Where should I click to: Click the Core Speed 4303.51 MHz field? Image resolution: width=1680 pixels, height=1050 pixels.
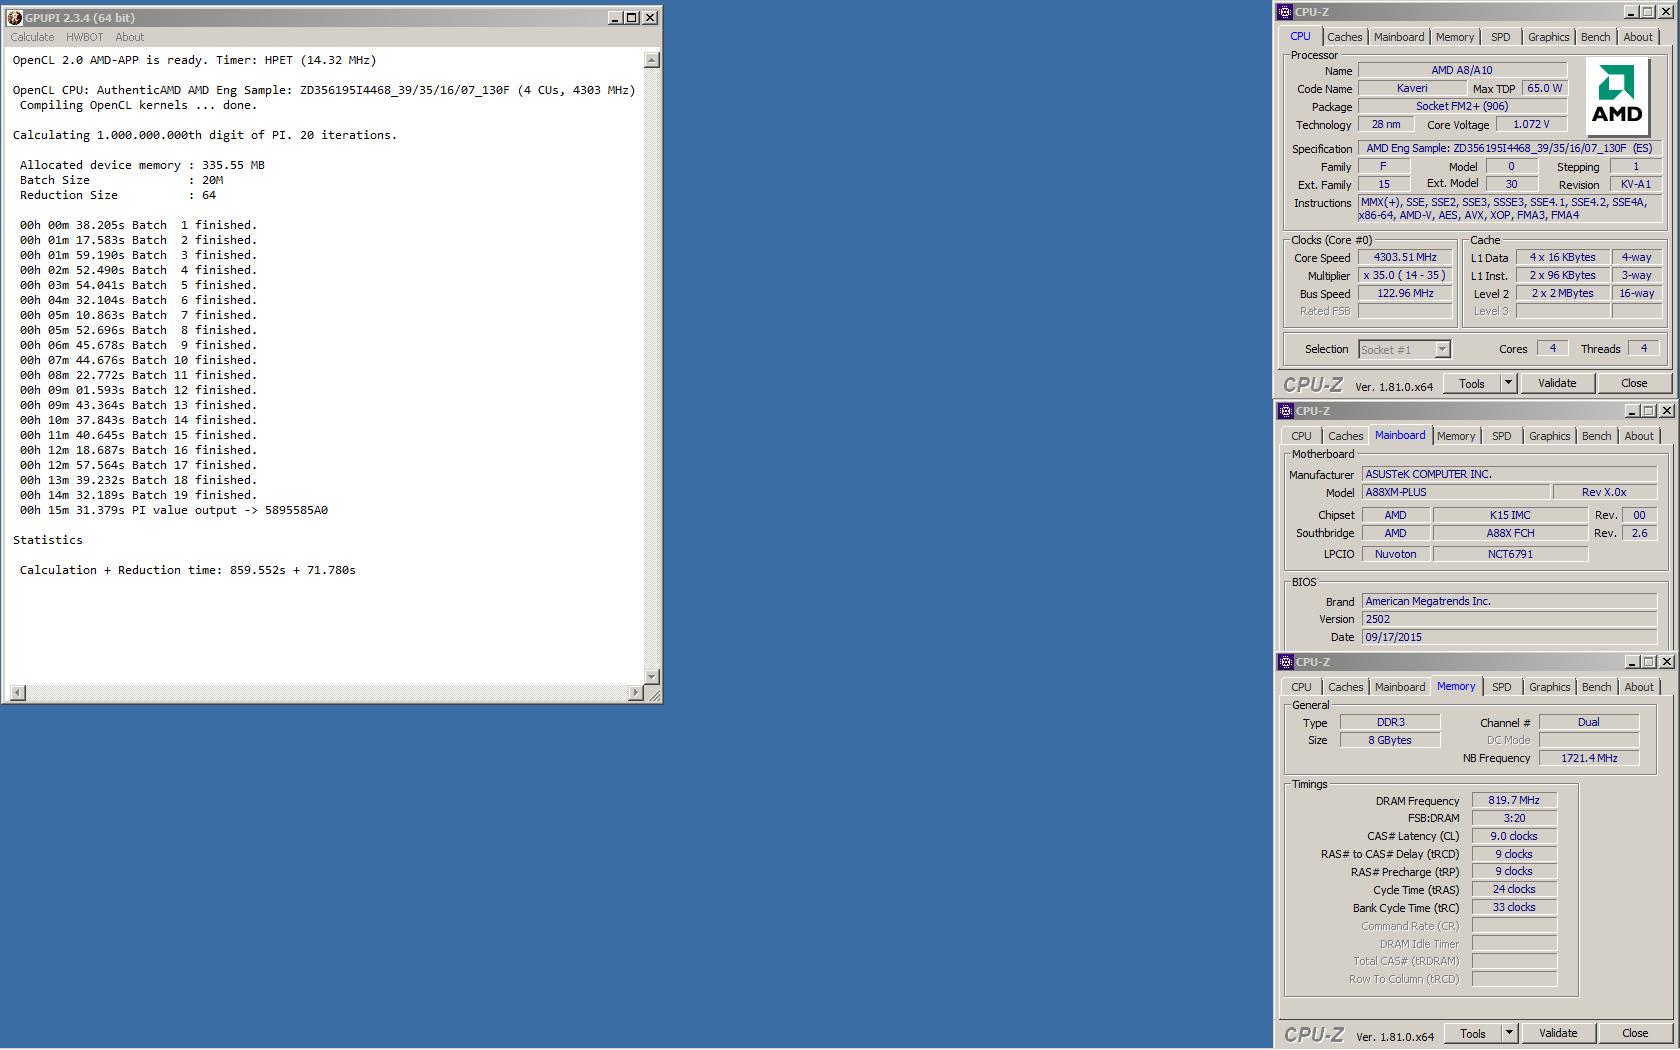[1405, 257]
